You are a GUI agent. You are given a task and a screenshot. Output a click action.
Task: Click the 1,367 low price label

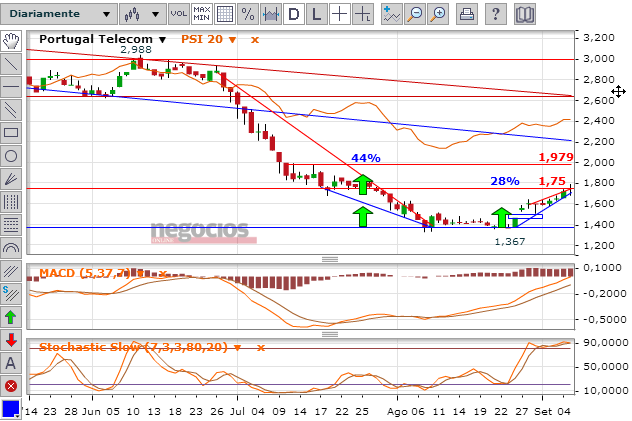click(x=510, y=242)
